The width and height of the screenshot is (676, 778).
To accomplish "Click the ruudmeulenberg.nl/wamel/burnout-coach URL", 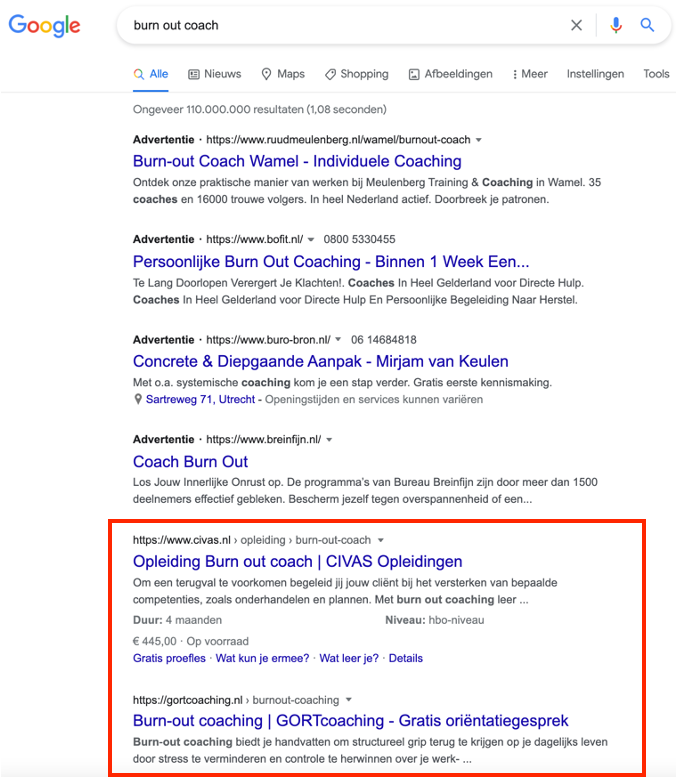I will click(x=338, y=140).
